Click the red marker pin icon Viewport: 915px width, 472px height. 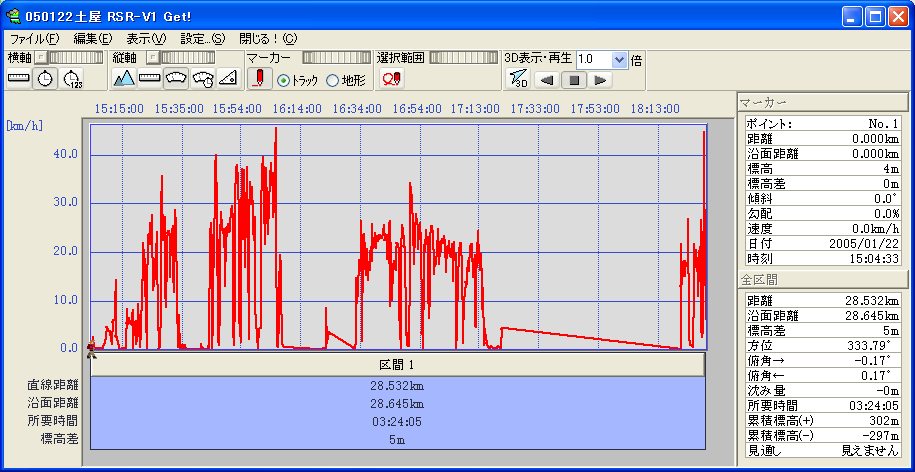(258, 79)
